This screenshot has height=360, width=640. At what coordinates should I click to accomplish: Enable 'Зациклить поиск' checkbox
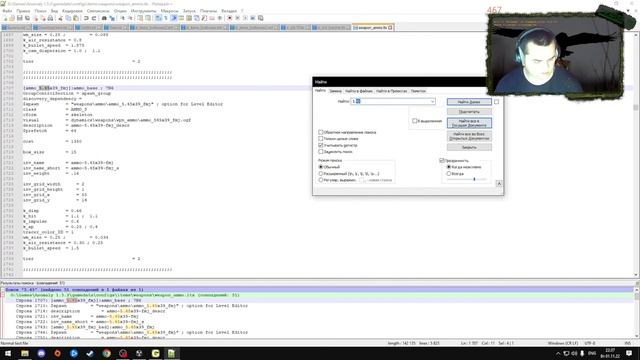320,151
